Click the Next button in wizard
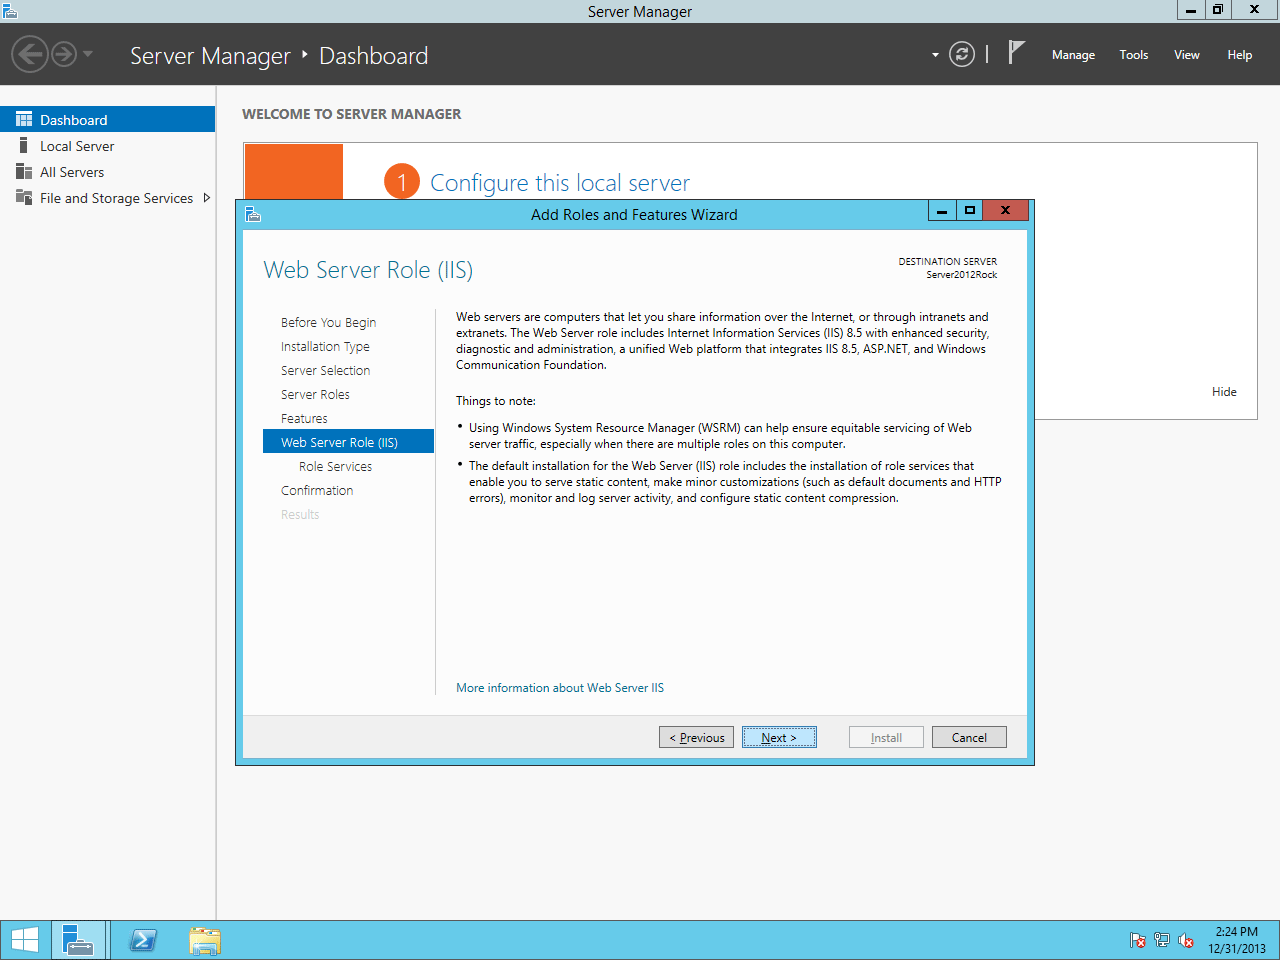Viewport: 1280px width, 960px height. (779, 737)
